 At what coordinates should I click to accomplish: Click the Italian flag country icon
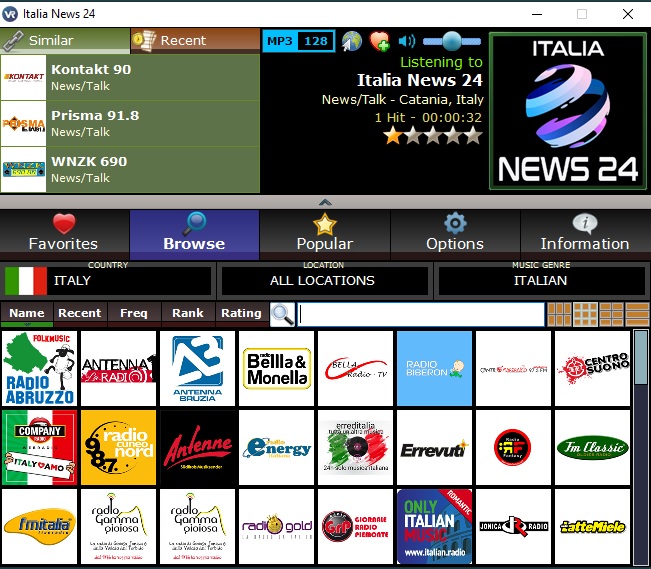click(26, 281)
